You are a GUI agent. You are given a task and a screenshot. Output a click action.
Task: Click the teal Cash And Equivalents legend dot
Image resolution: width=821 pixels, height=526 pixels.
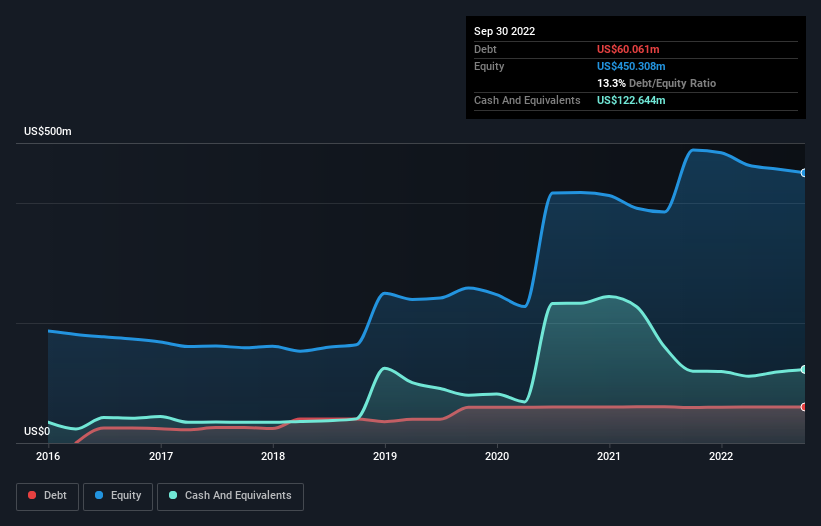pos(173,495)
